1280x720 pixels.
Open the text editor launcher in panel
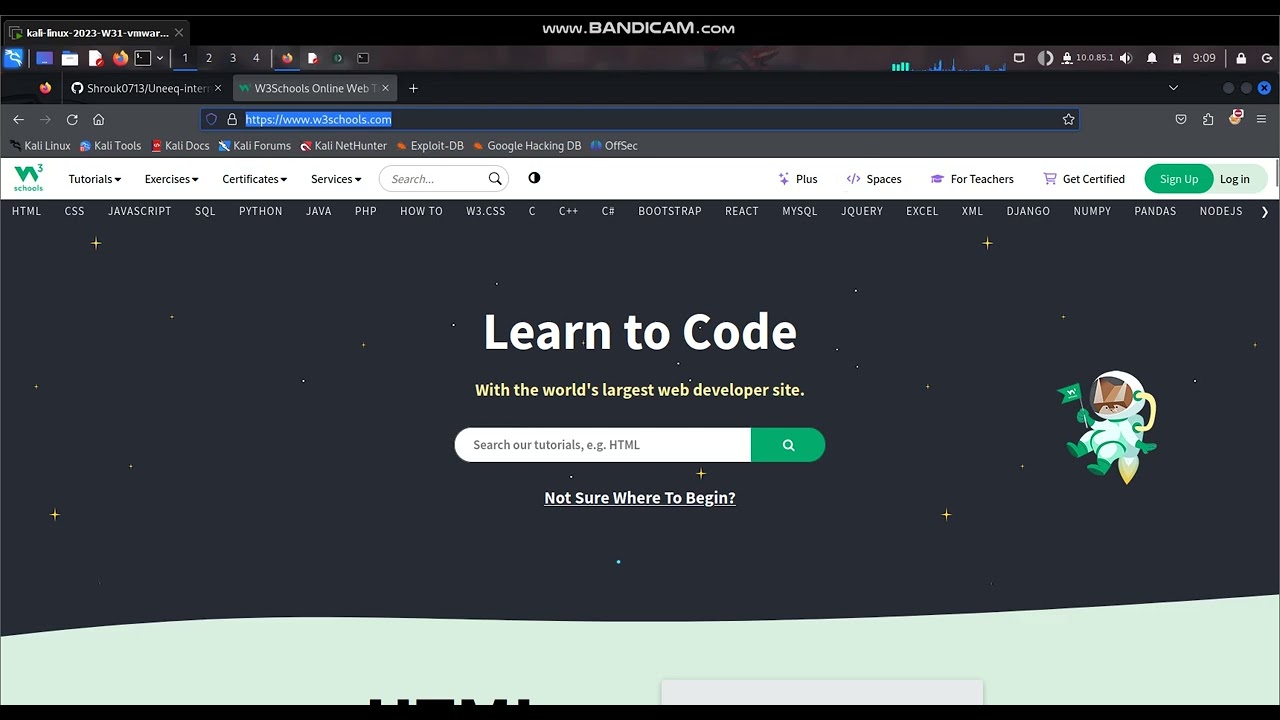tap(95, 58)
